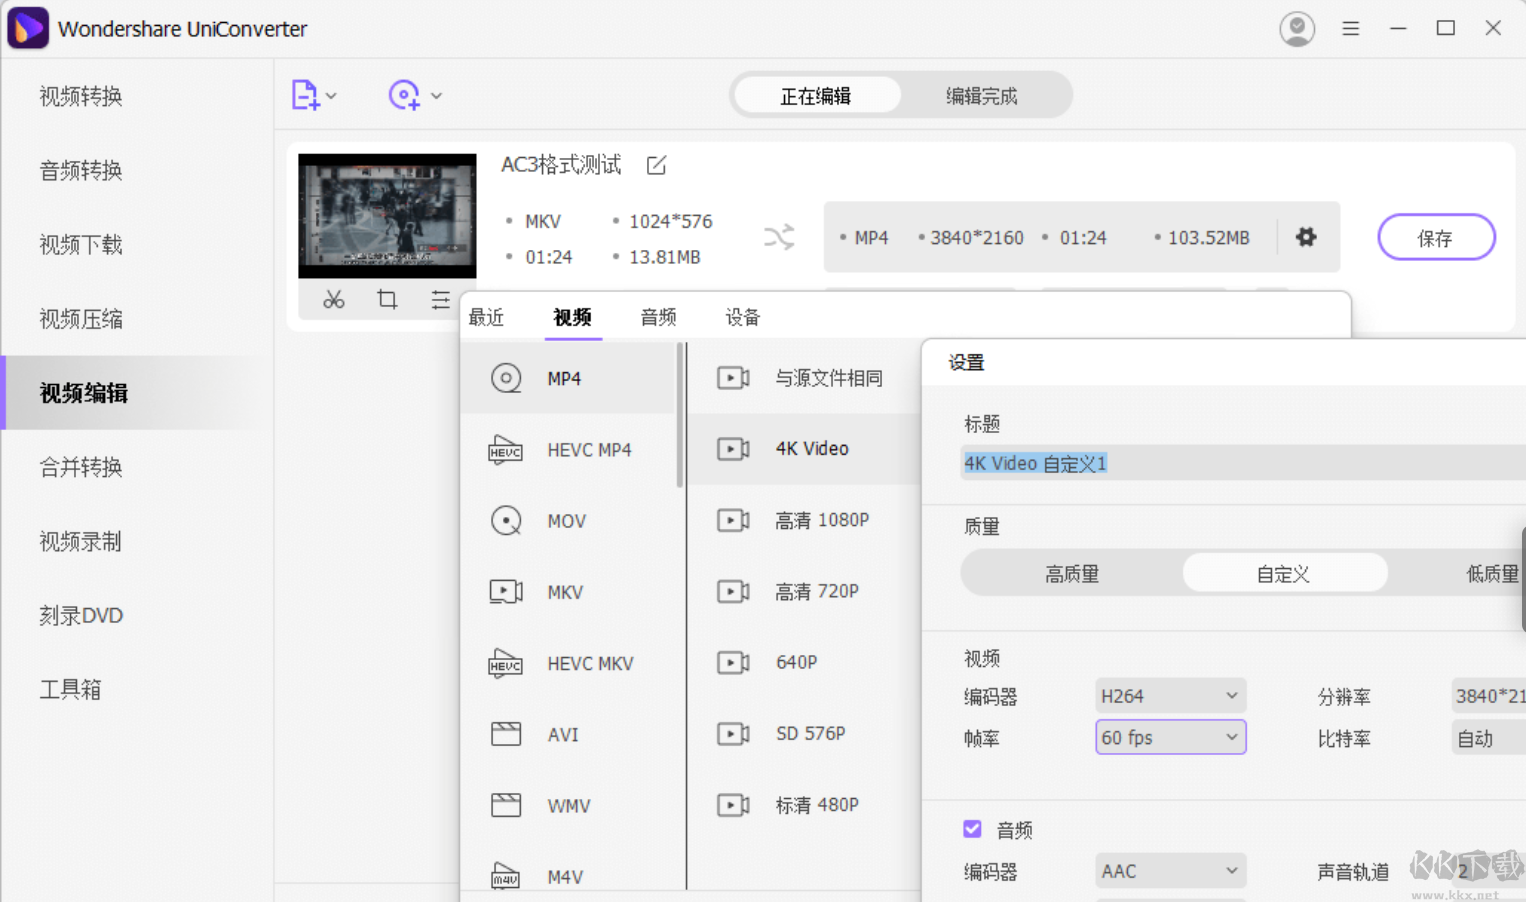Choose 高清 1080P resolution preset

click(x=804, y=520)
